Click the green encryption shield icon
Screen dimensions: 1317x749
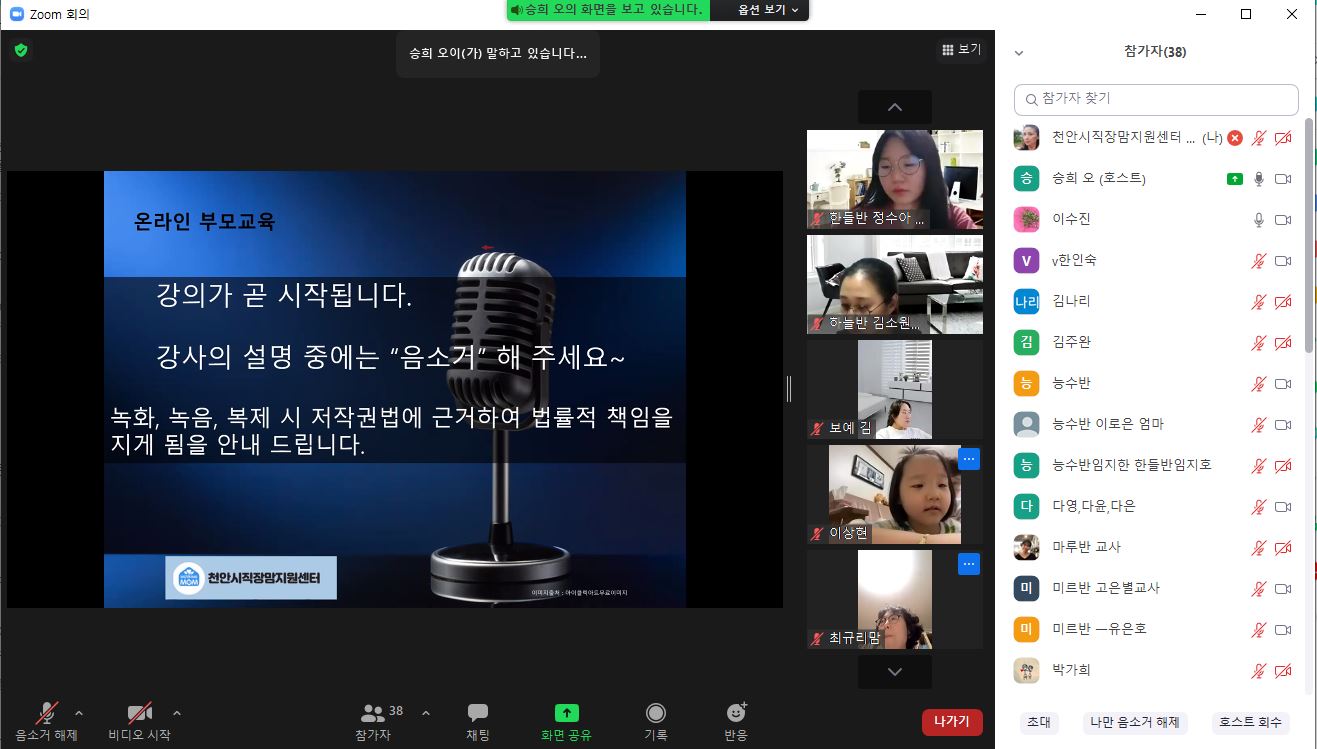point(20,50)
